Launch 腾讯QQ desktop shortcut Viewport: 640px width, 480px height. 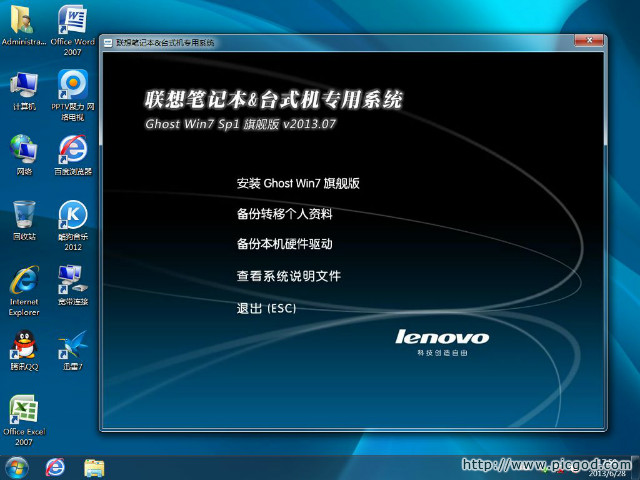pyautogui.click(x=24, y=350)
